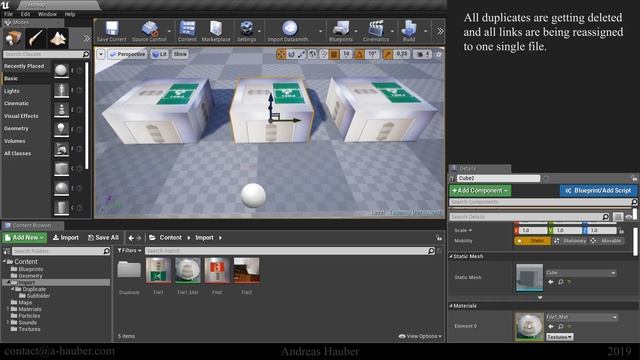This screenshot has height=360, width=640.
Task: Click Blueprint/Add Script button
Action: [598, 191]
